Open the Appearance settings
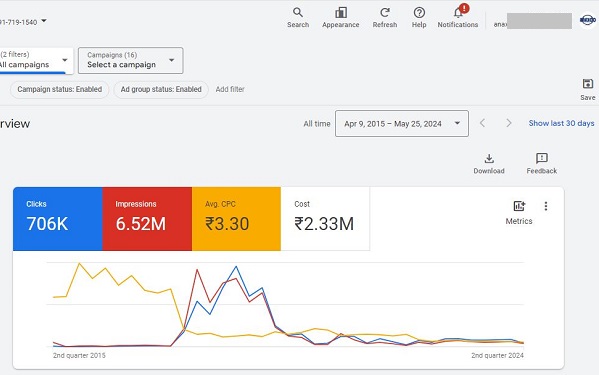The width and height of the screenshot is (599, 375). click(340, 18)
